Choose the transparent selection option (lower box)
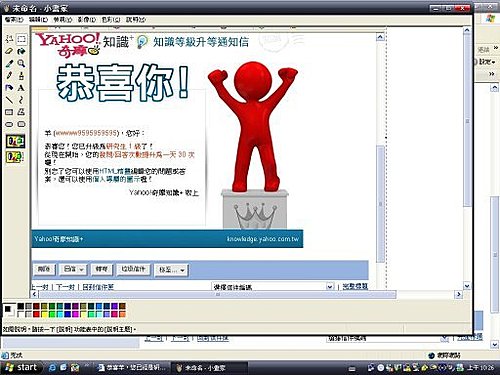The image size is (500, 375). click(15, 157)
